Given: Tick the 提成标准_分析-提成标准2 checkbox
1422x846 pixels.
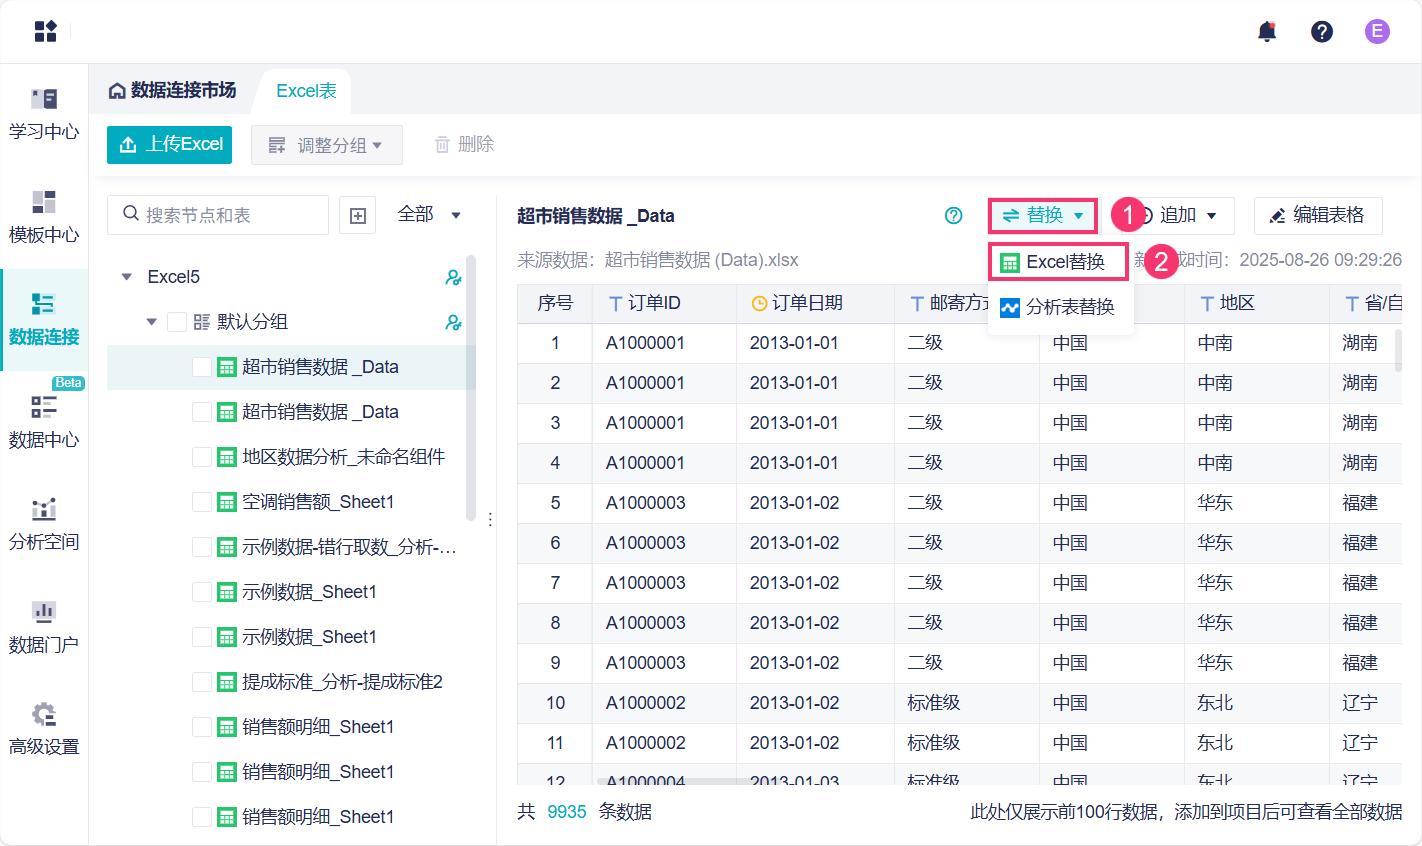Looking at the screenshot, I should point(202,682).
